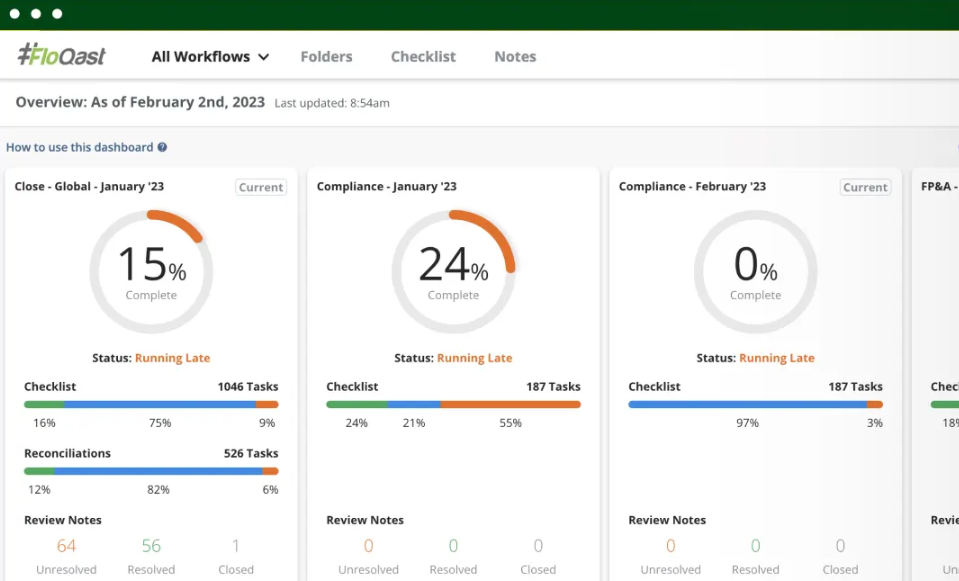This screenshot has width=959, height=581.
Task: Click Current badge on Compliance February card
Action: pyautogui.click(x=865, y=187)
